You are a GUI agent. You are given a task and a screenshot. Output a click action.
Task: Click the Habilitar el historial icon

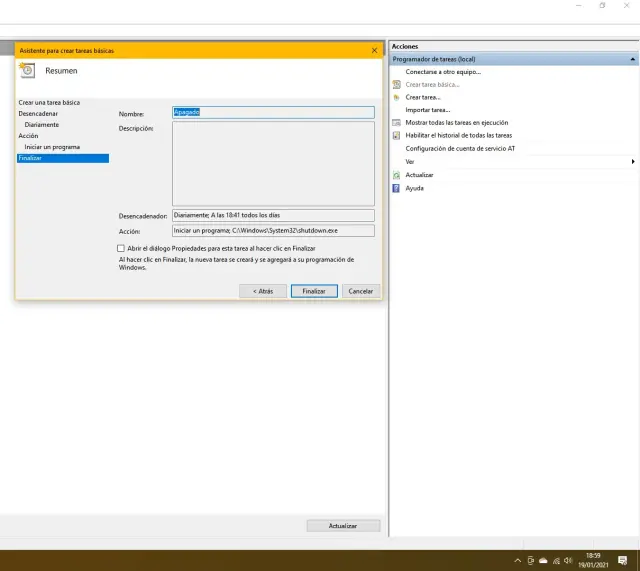pos(397,135)
